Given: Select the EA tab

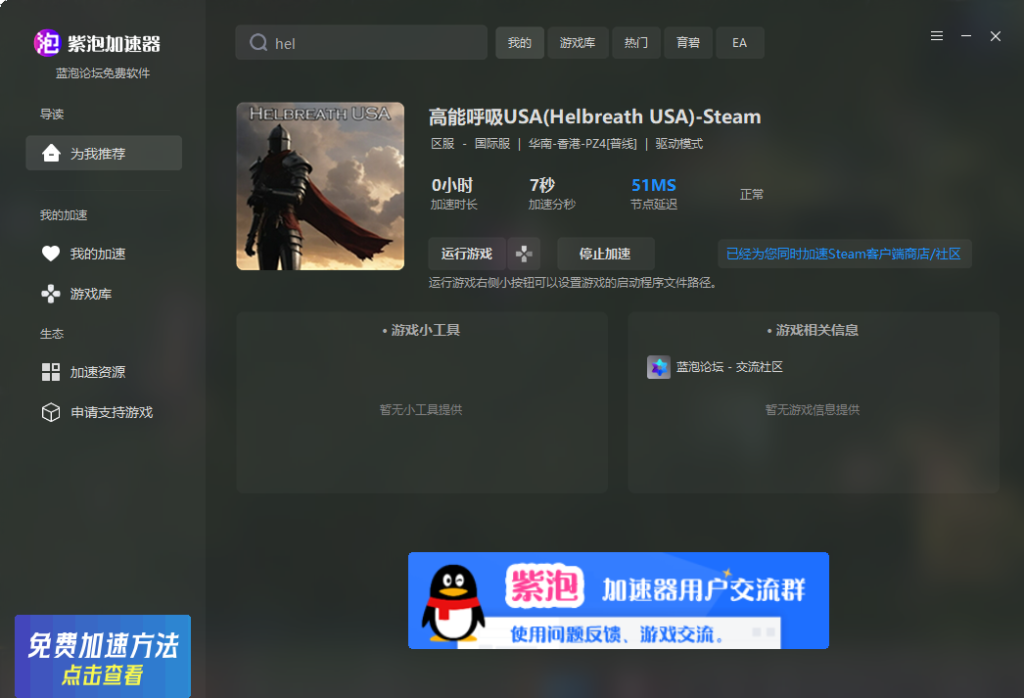Looking at the screenshot, I should coord(739,43).
